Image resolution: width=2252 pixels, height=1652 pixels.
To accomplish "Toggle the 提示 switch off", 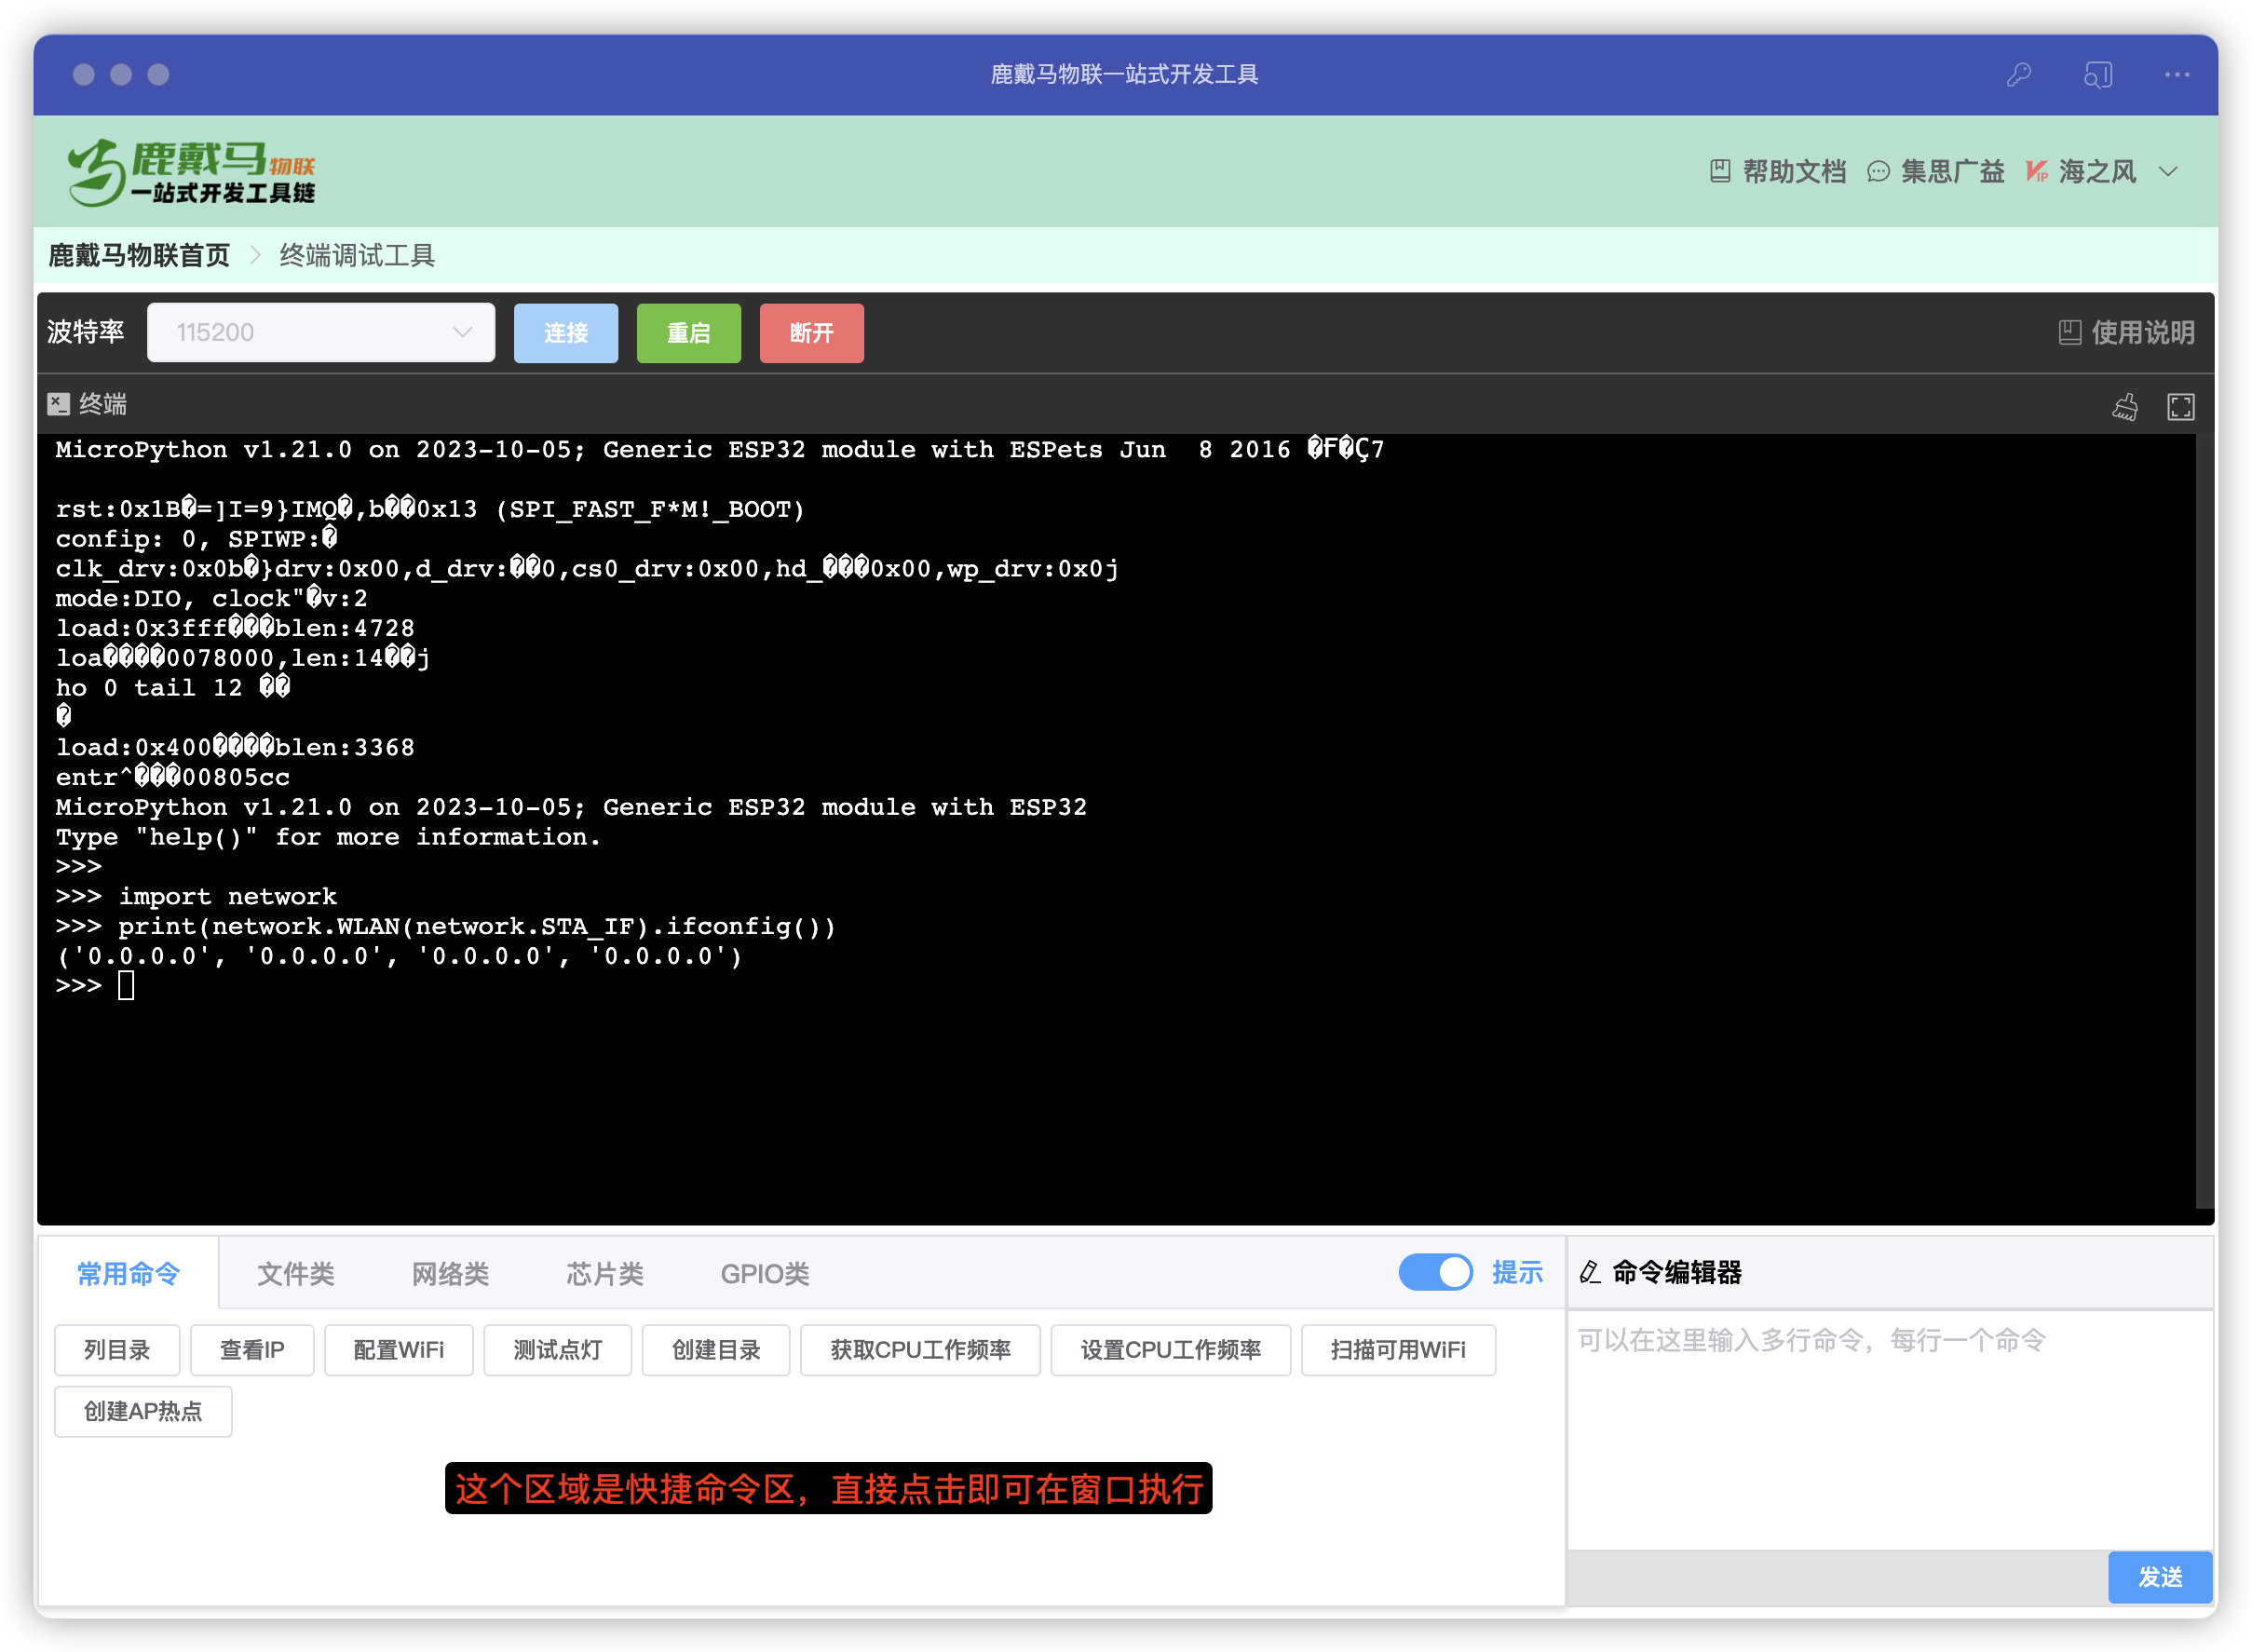I will 1436,1272.
